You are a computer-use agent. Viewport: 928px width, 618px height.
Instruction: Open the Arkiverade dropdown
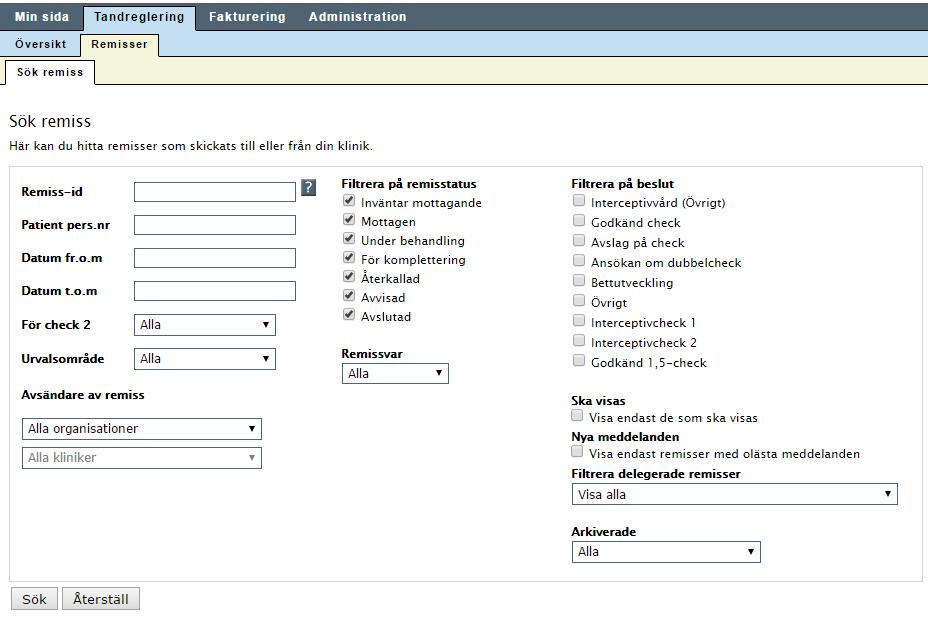666,552
